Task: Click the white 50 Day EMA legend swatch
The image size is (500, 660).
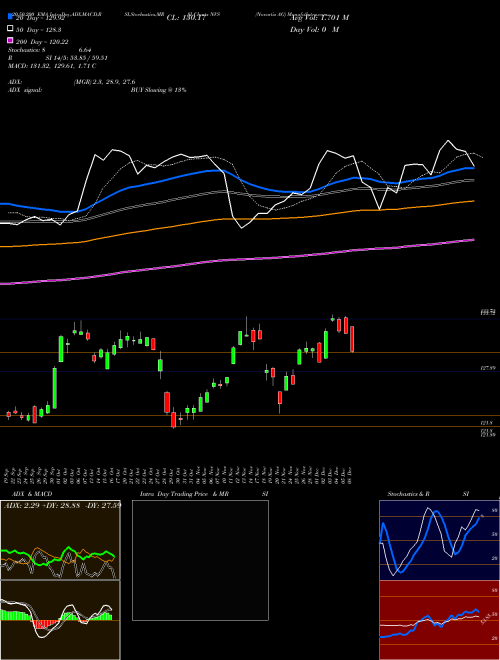Action: point(10,29)
